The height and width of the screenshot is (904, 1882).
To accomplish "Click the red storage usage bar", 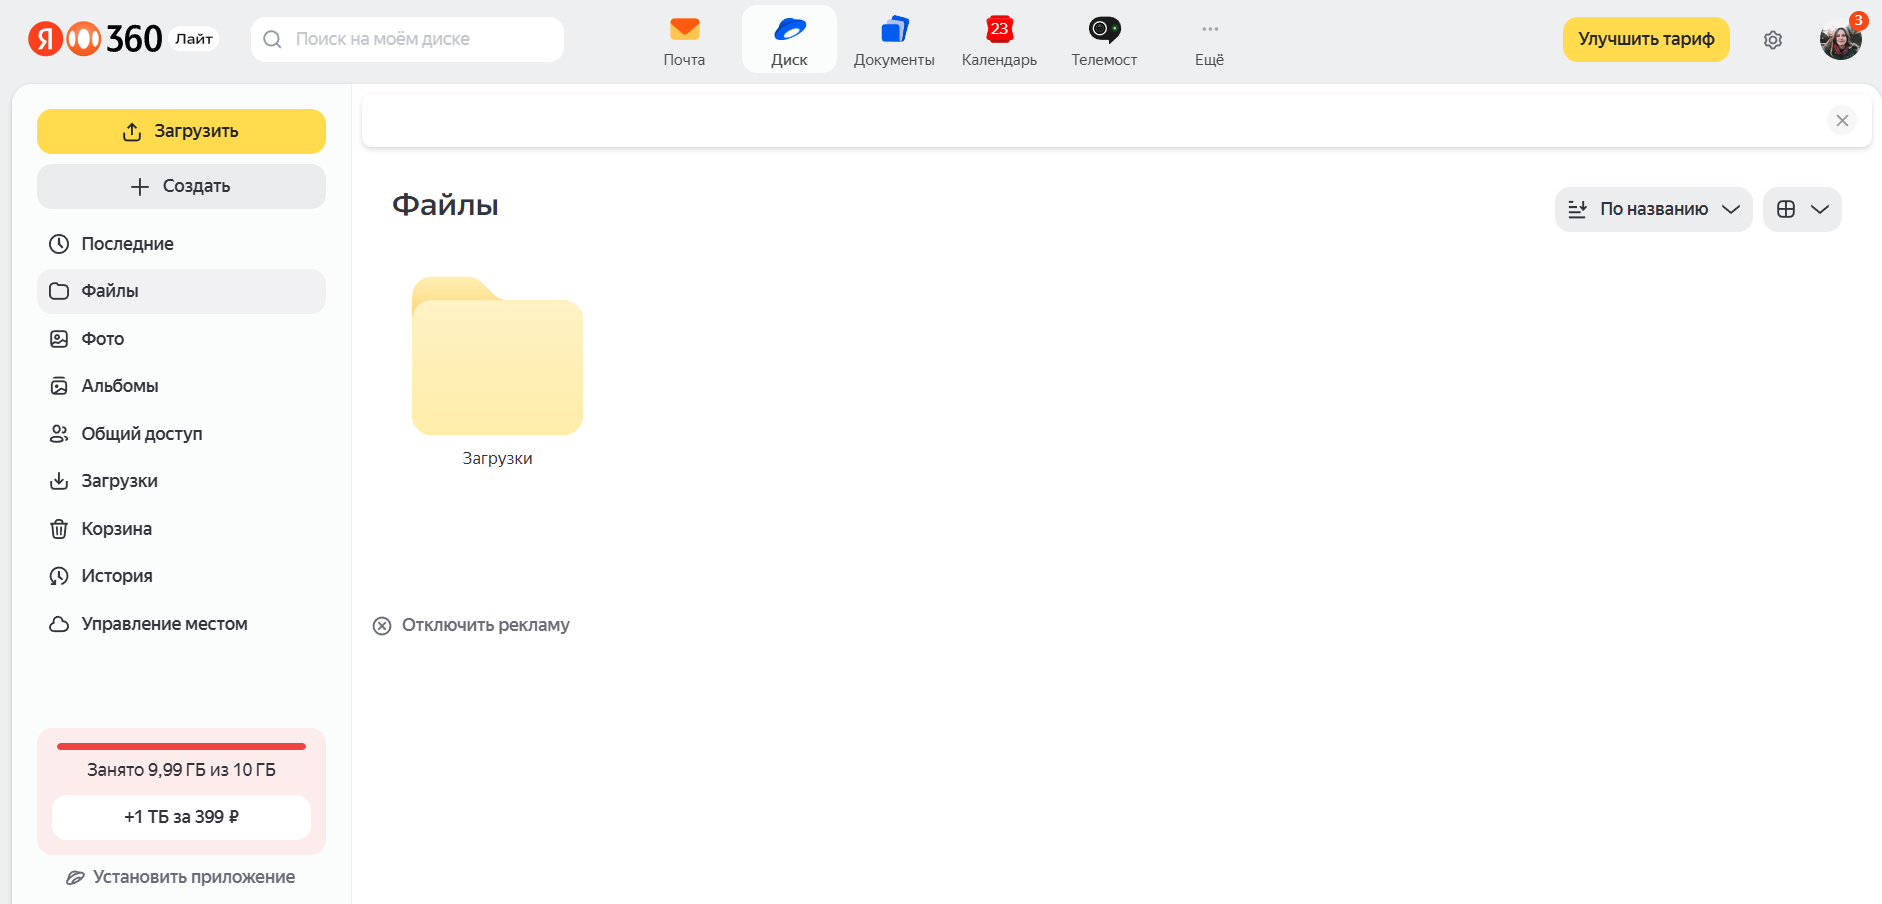I will 181,746.
